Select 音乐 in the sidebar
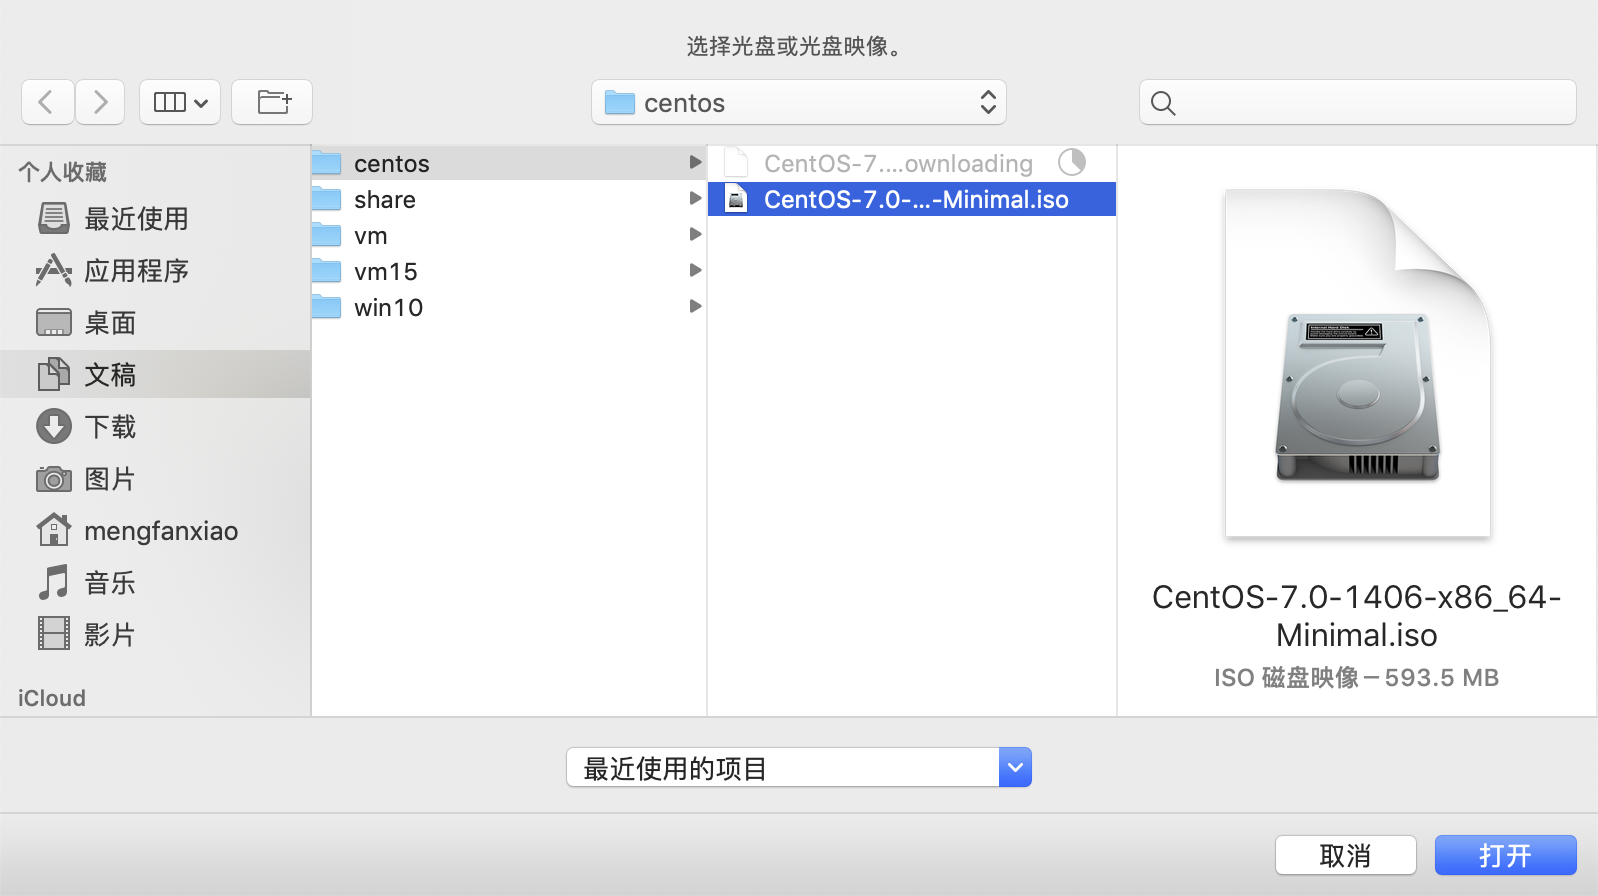Screen dimensions: 1598x896 tap(110, 583)
